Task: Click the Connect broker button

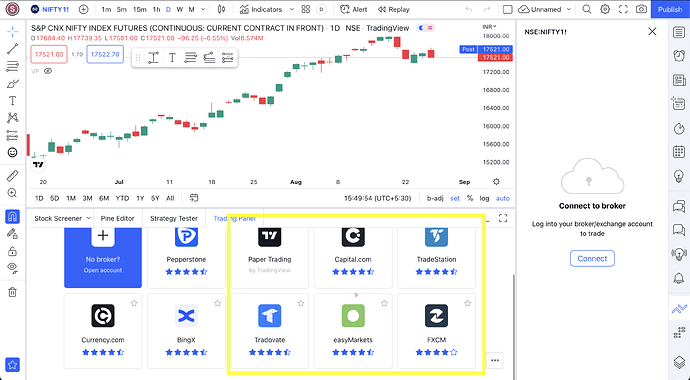Action: (x=592, y=259)
